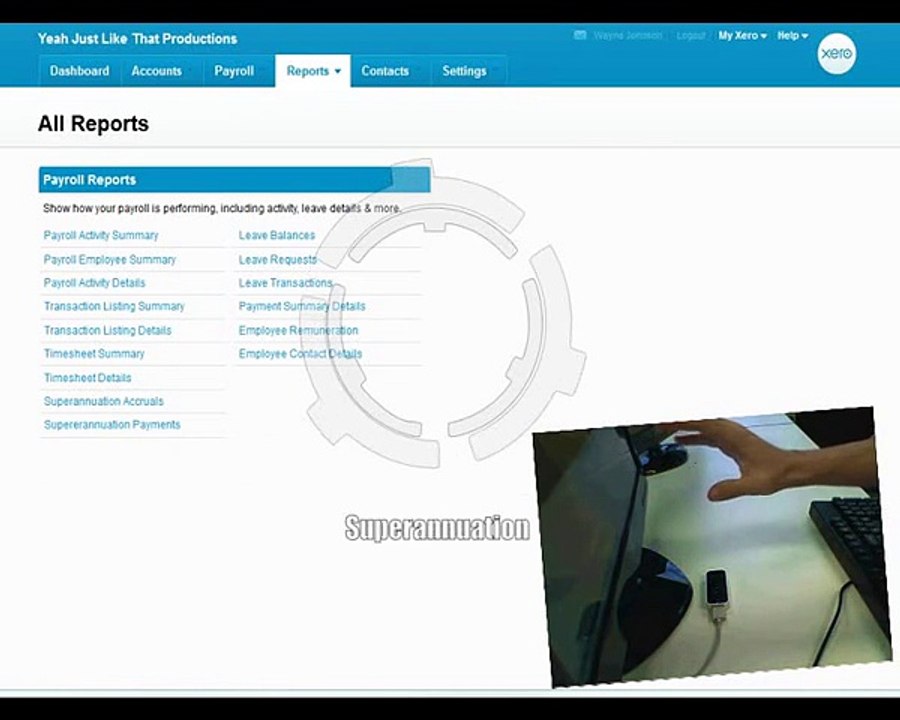Open the Dashboard tab

point(79,71)
